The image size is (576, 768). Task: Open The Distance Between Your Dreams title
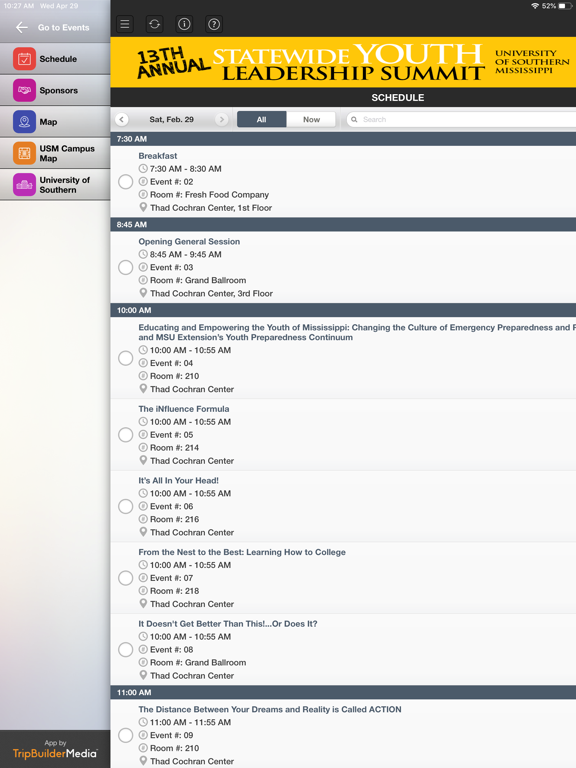pos(270,709)
